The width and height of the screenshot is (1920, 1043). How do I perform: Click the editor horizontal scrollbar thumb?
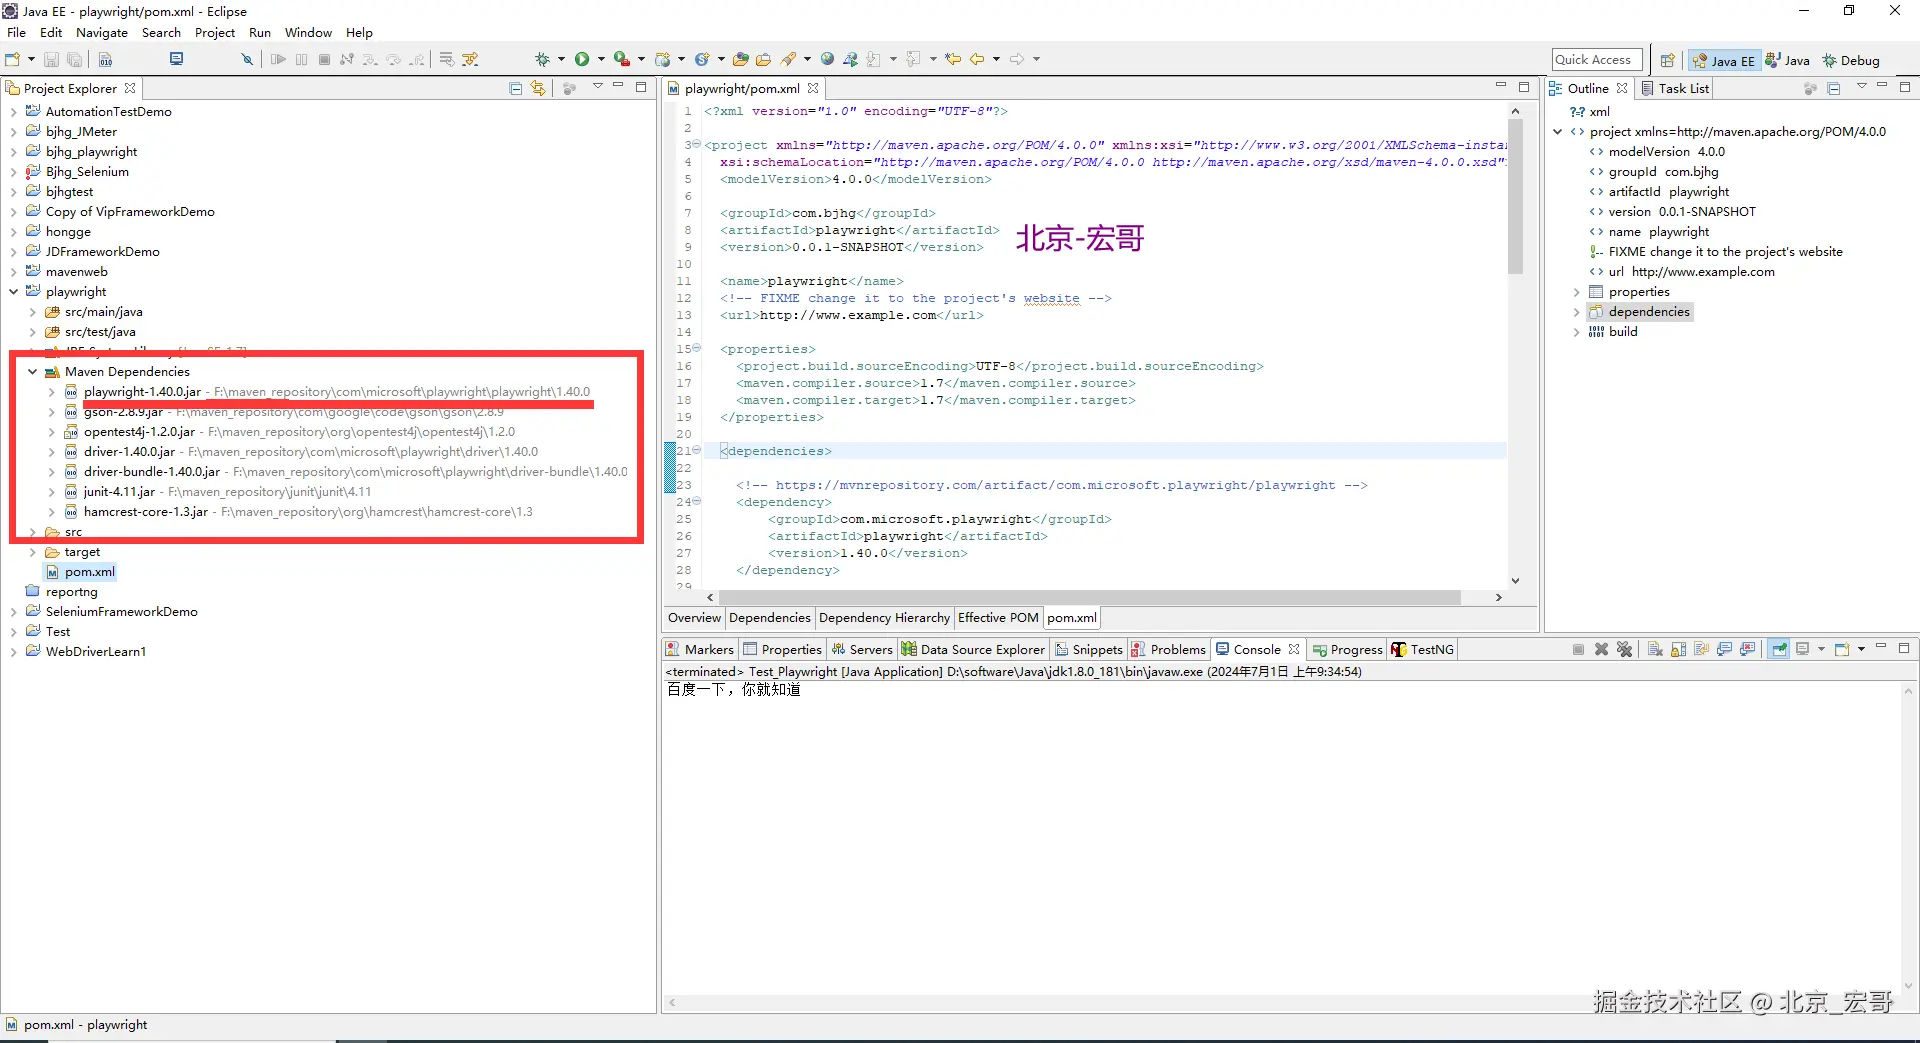(1090, 597)
